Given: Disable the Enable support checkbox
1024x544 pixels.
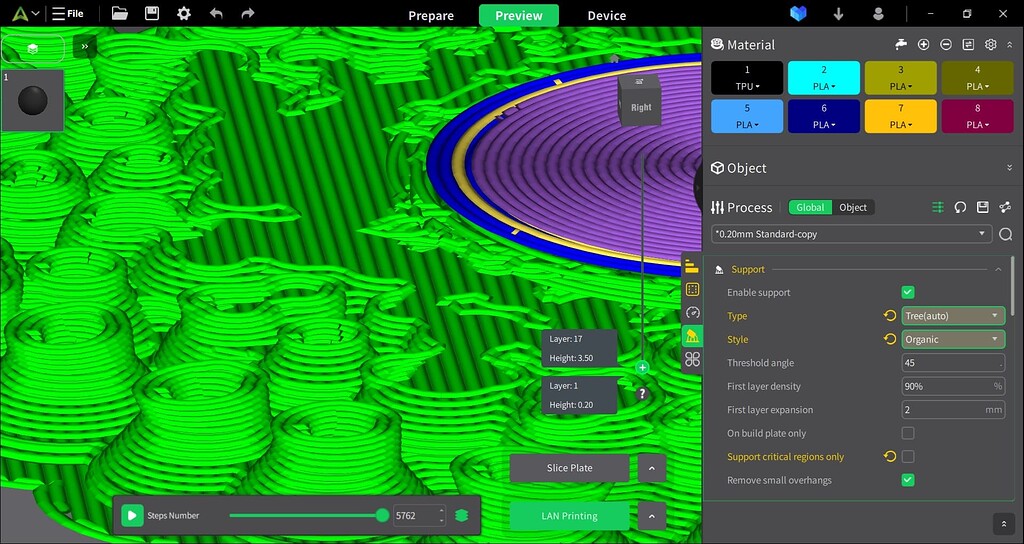Looking at the screenshot, I should (x=908, y=293).
